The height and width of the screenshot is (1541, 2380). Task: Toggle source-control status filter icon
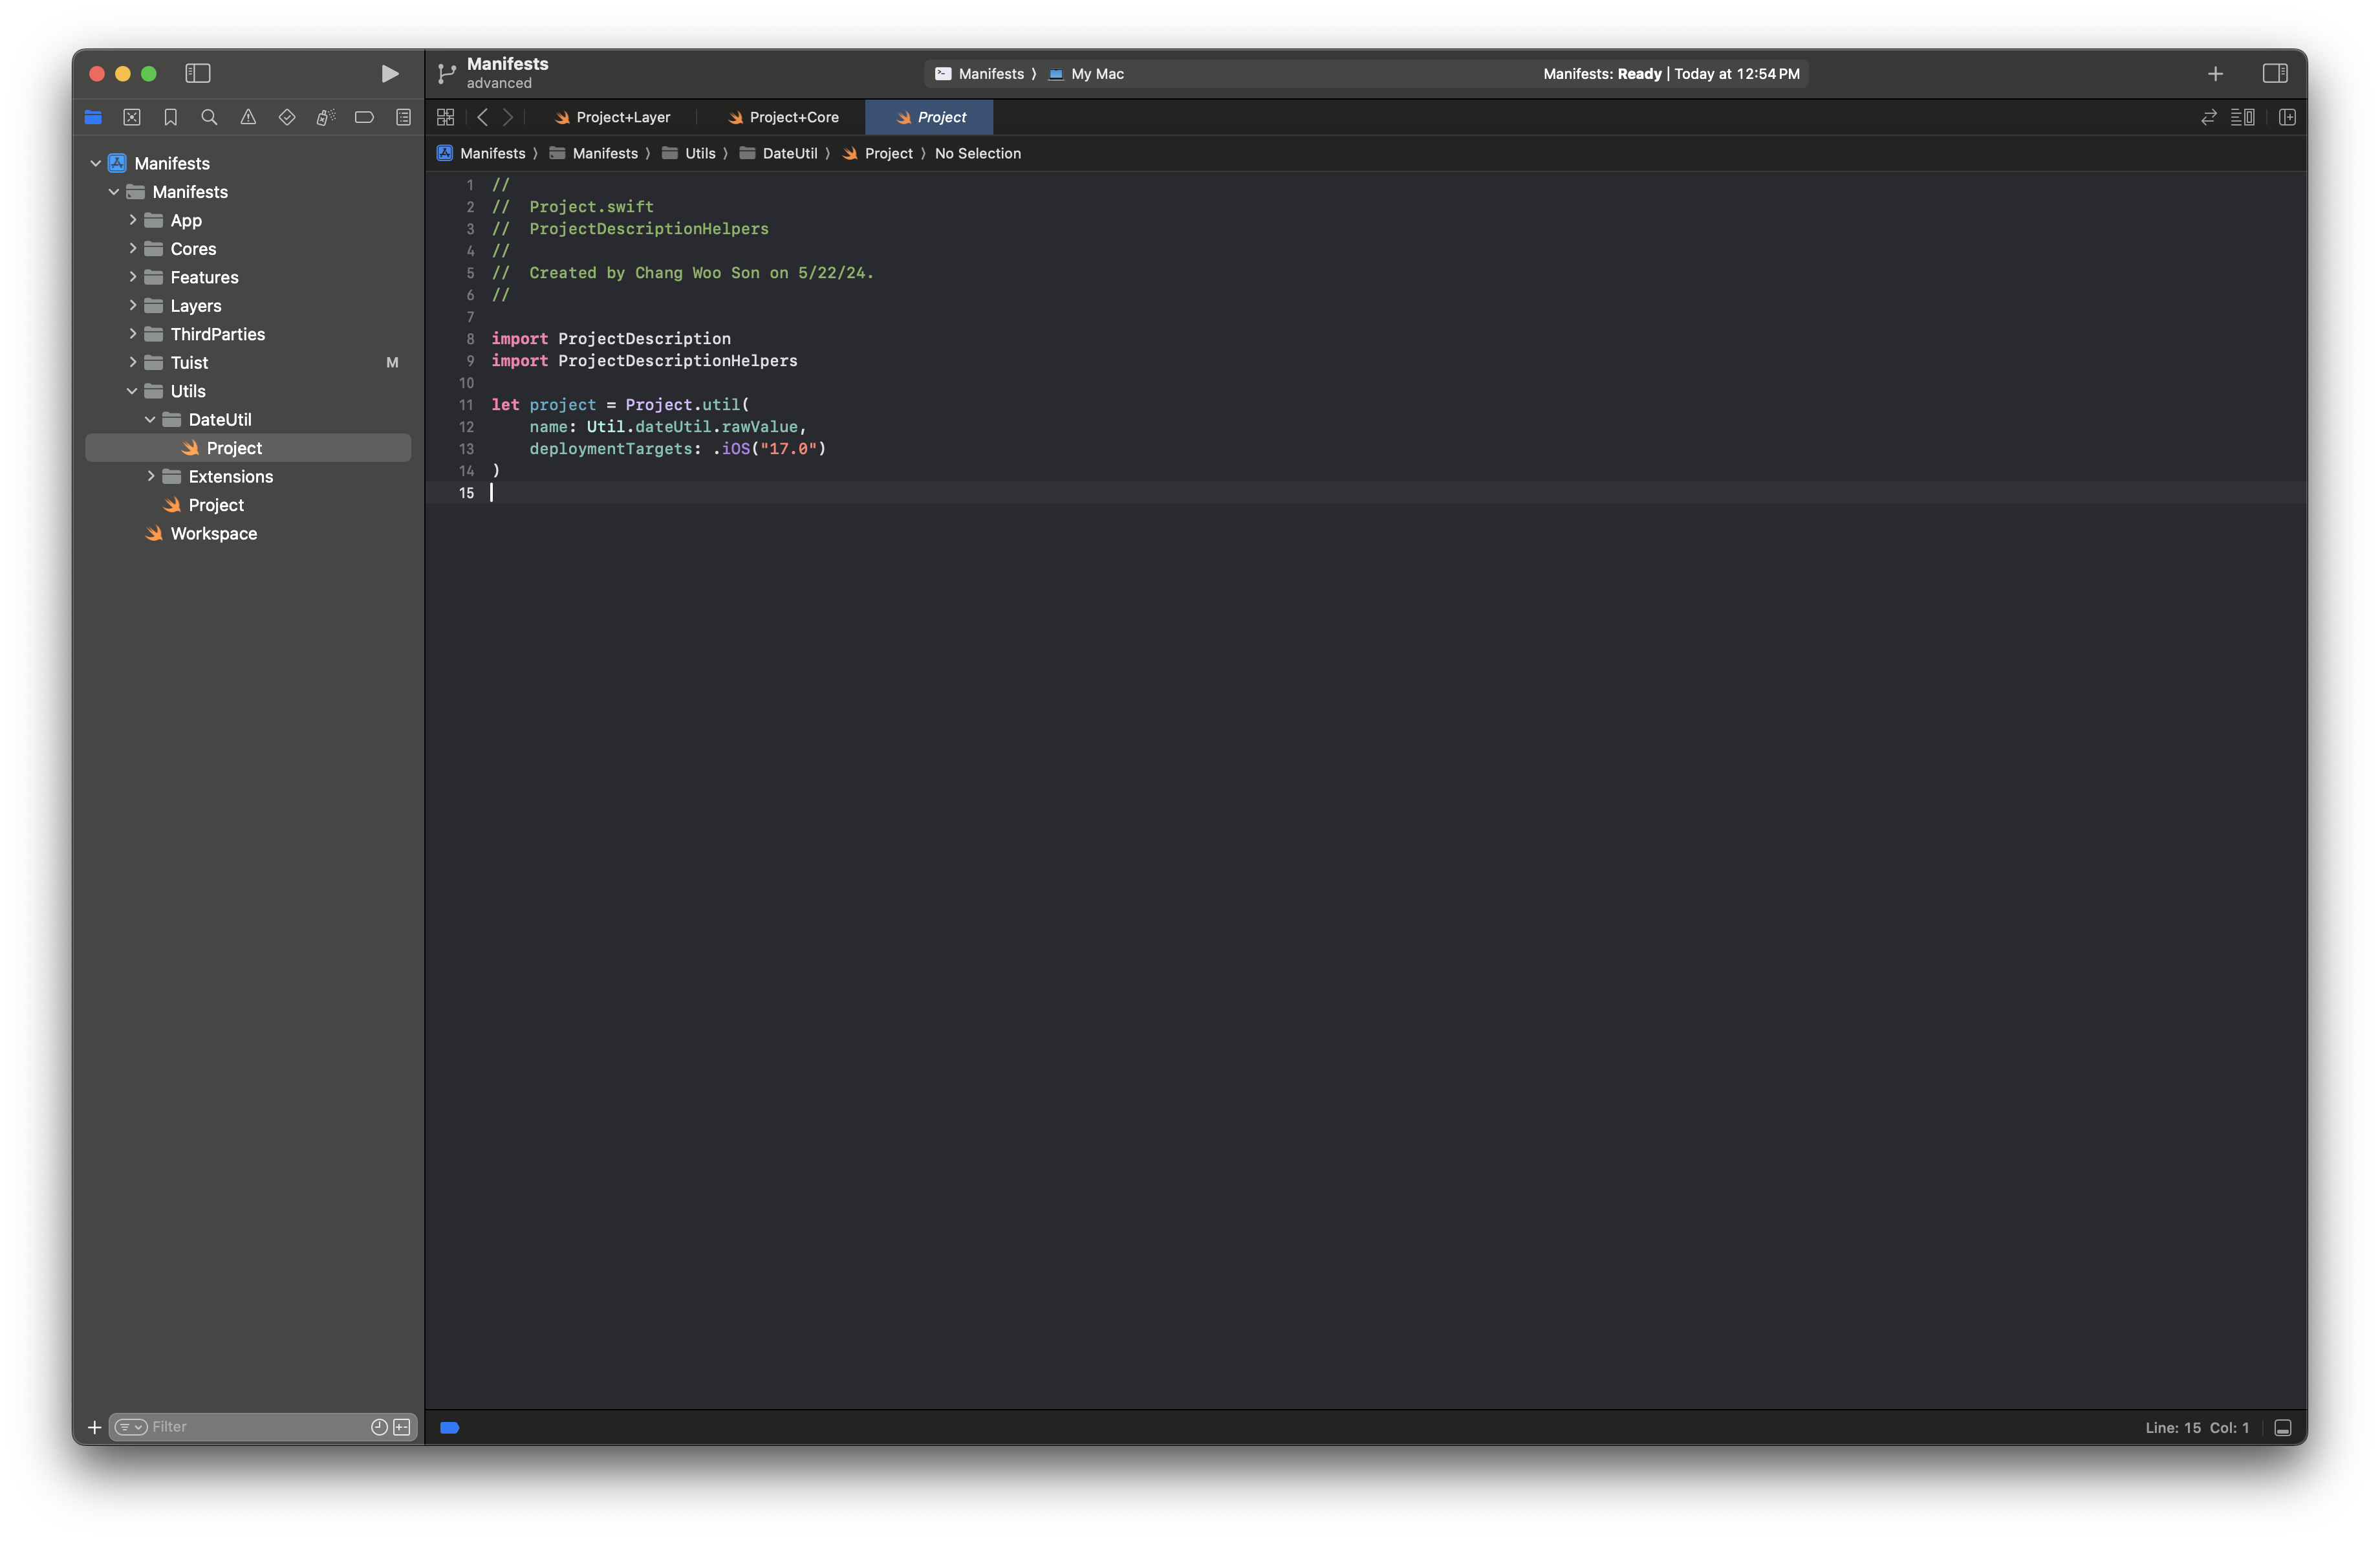pyautogui.click(x=402, y=1427)
